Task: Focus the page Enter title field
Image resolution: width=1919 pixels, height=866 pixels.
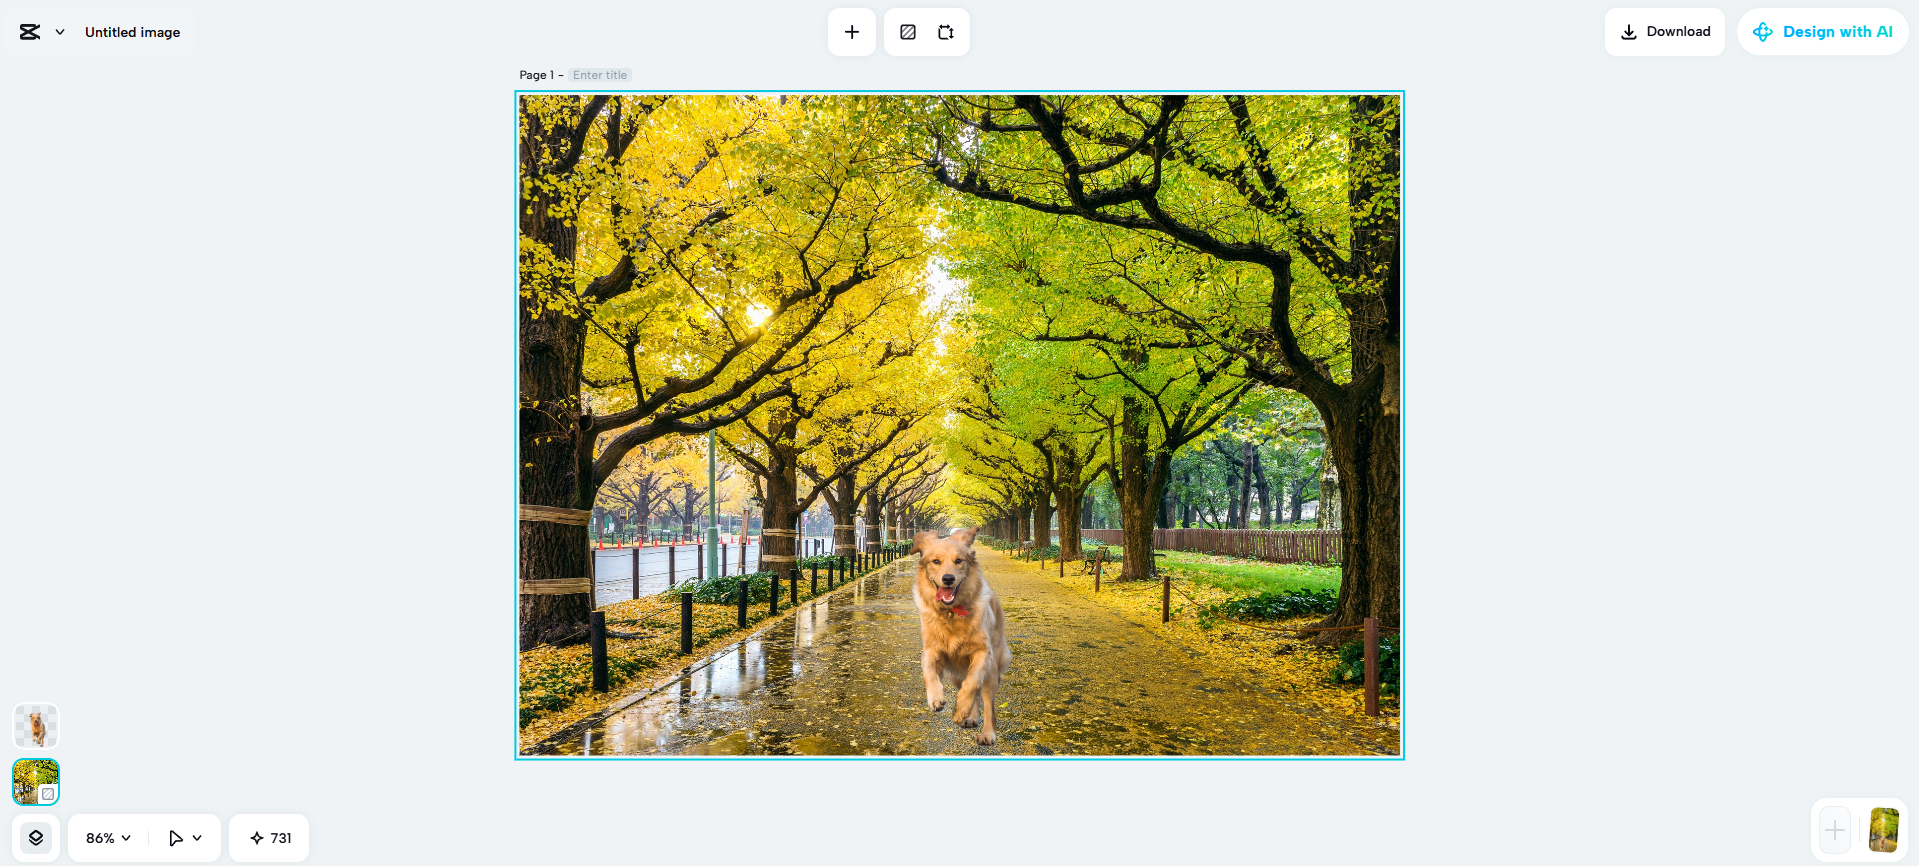Action: 600,75
